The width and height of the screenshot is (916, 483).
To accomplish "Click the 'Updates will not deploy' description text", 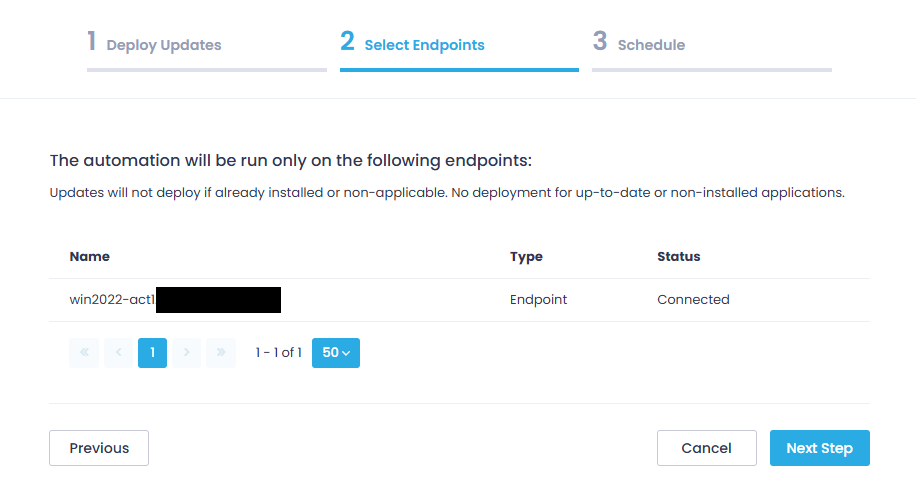I will coord(447,192).
